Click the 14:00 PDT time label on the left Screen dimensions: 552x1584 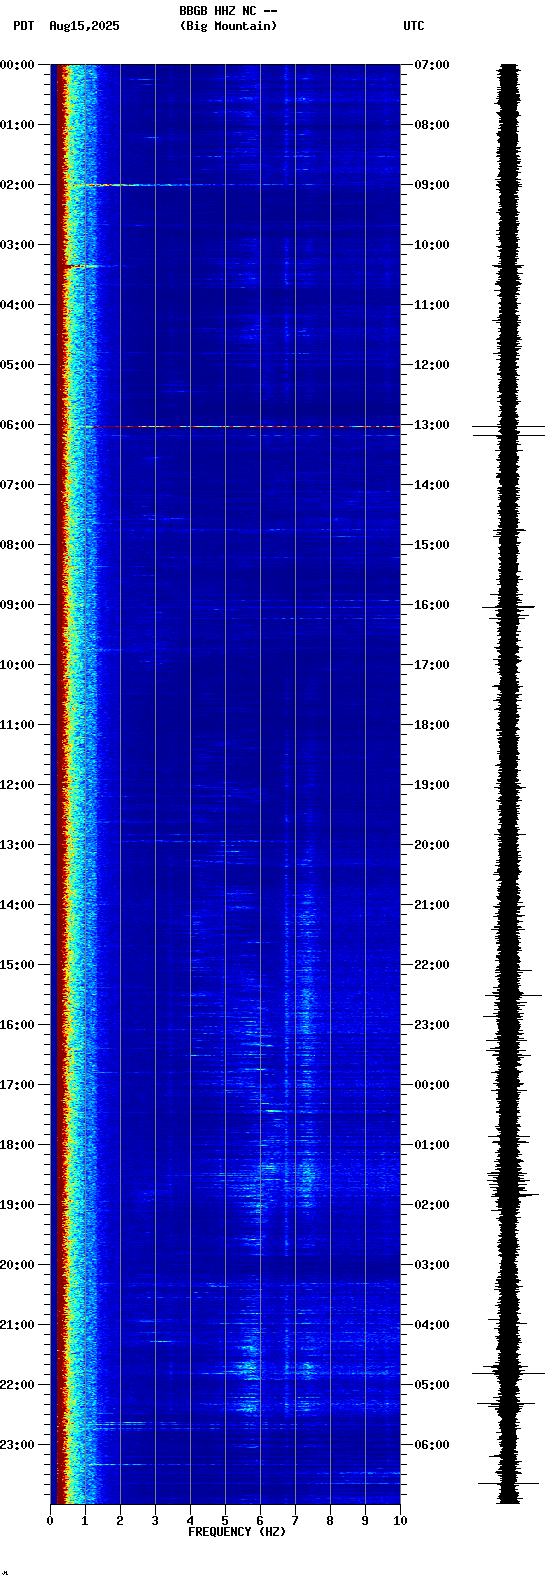point(17,905)
